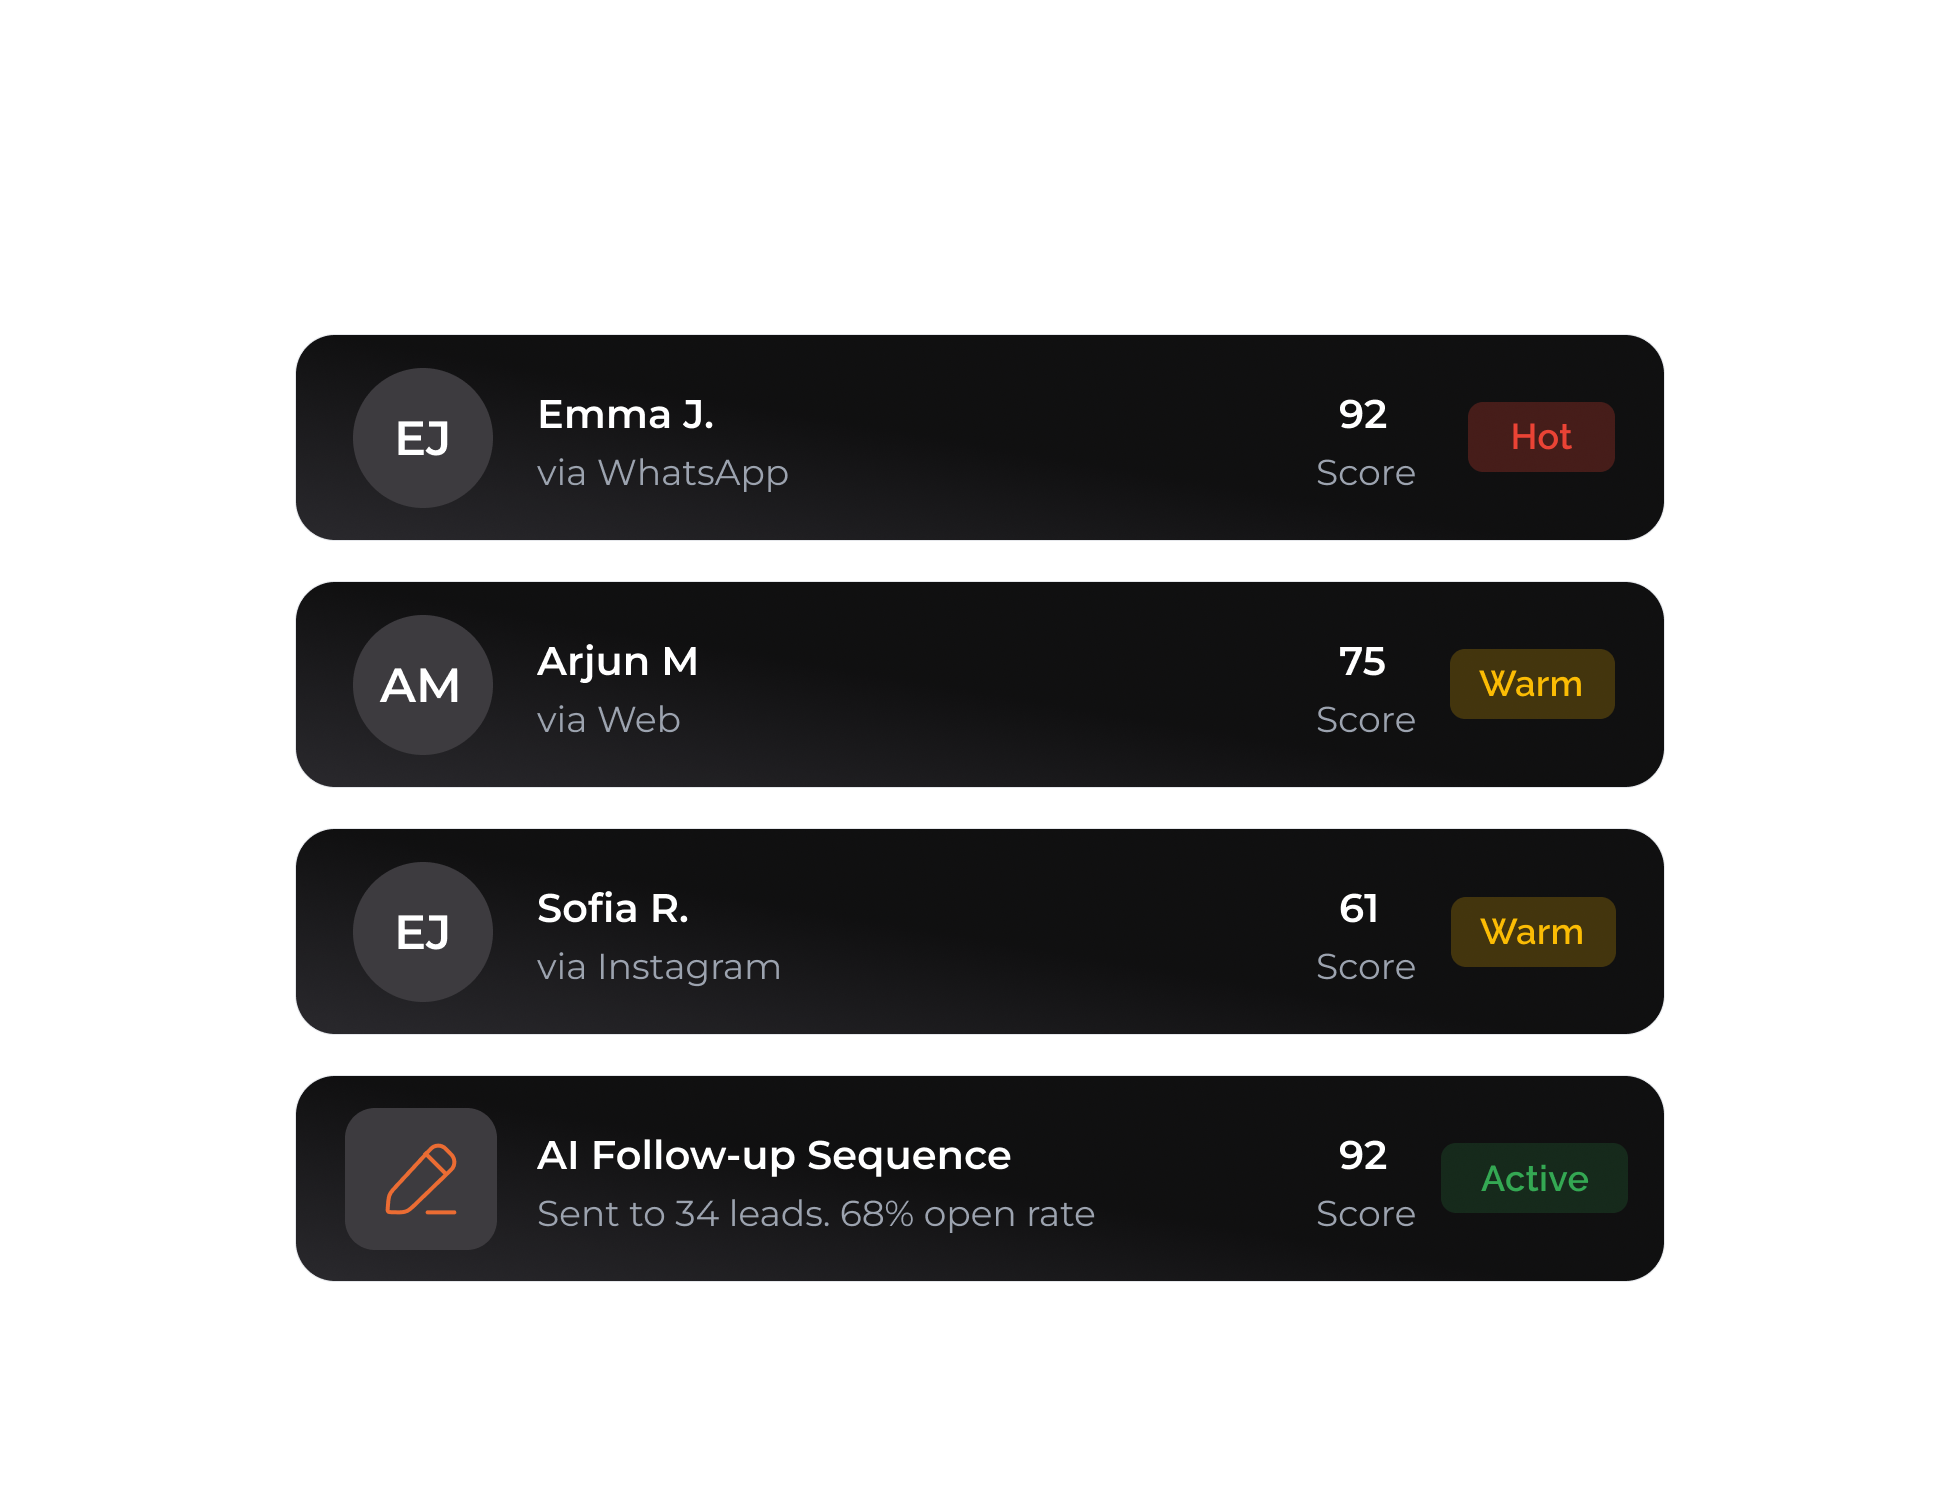1959x1506 pixels.
Task: Click the AM avatar for Arjun M
Action: click(x=422, y=685)
